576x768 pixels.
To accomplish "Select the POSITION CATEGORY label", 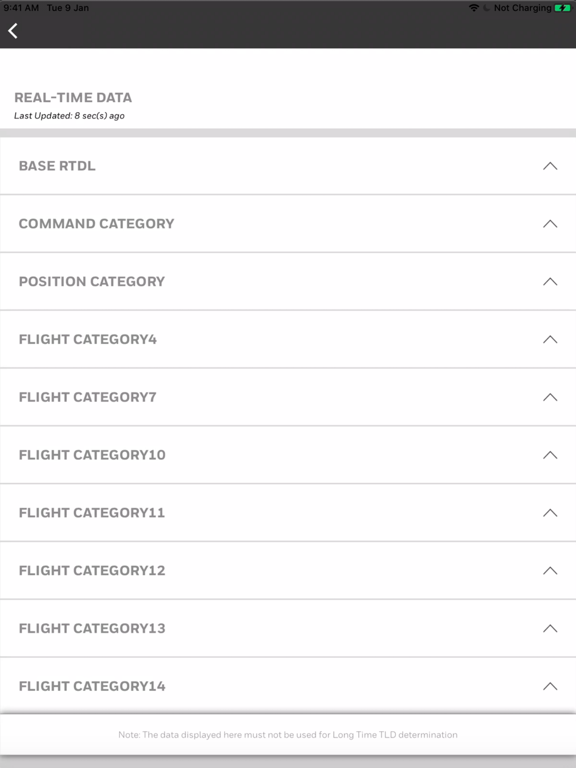I will [92, 282].
